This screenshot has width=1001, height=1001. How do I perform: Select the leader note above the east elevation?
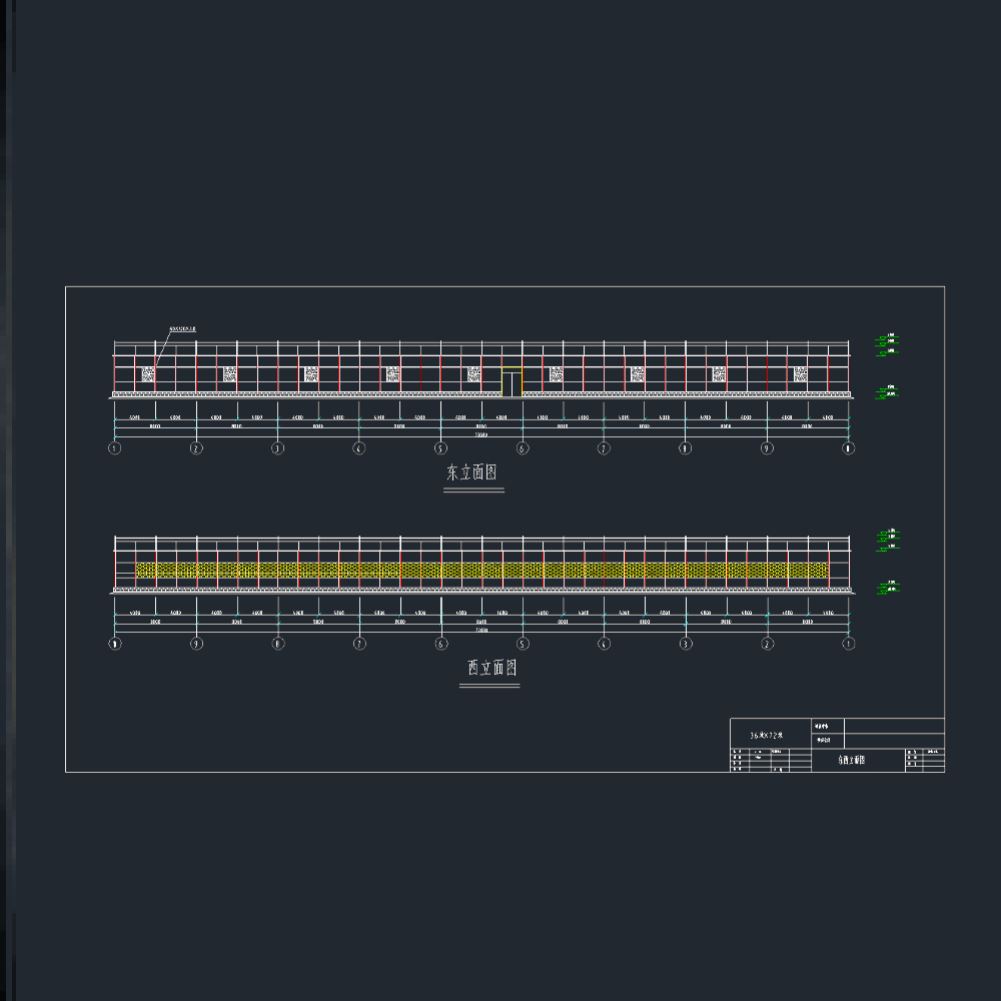click(x=183, y=329)
